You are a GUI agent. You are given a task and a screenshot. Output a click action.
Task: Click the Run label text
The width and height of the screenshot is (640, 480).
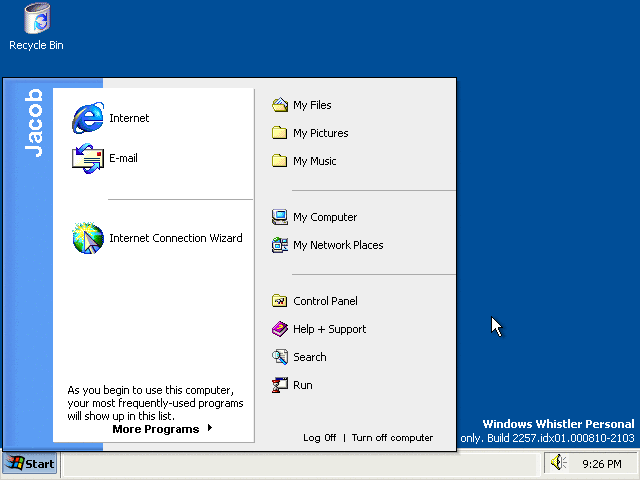[303, 385]
